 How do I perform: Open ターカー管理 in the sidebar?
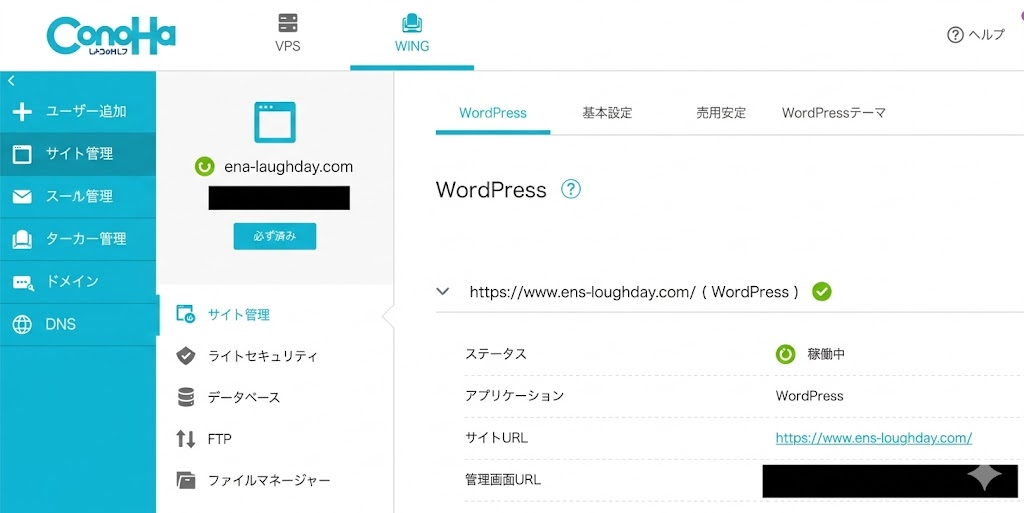tap(78, 239)
